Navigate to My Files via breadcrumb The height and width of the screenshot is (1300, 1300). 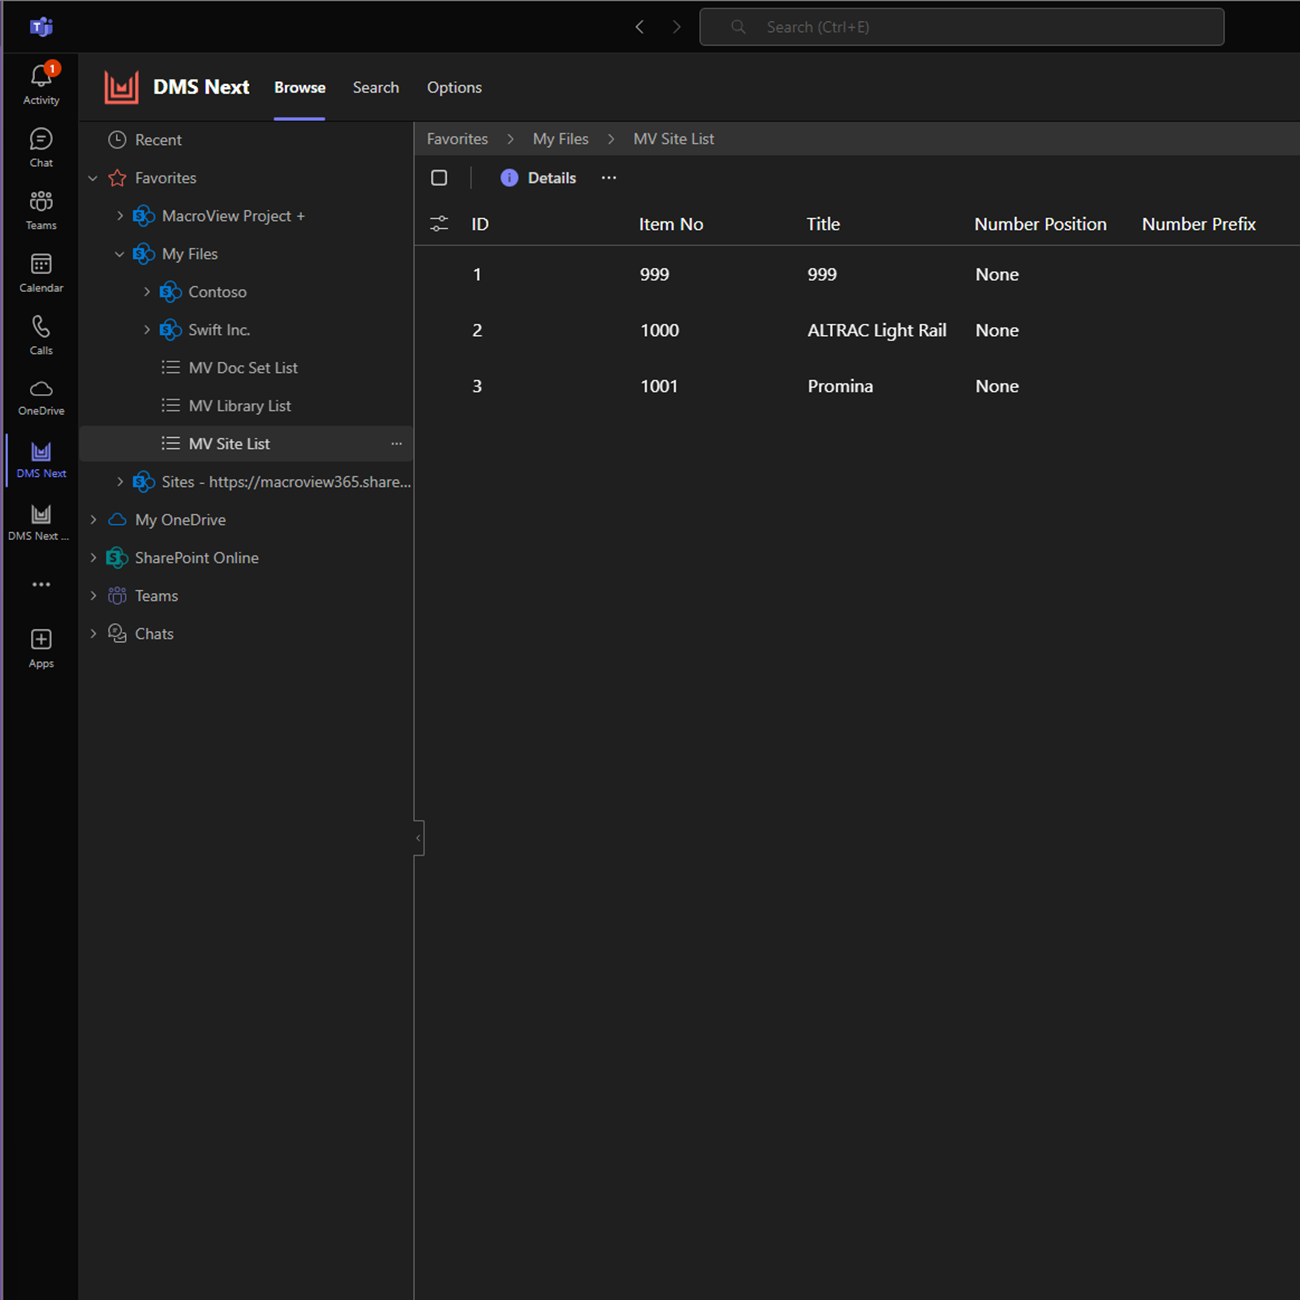561,138
